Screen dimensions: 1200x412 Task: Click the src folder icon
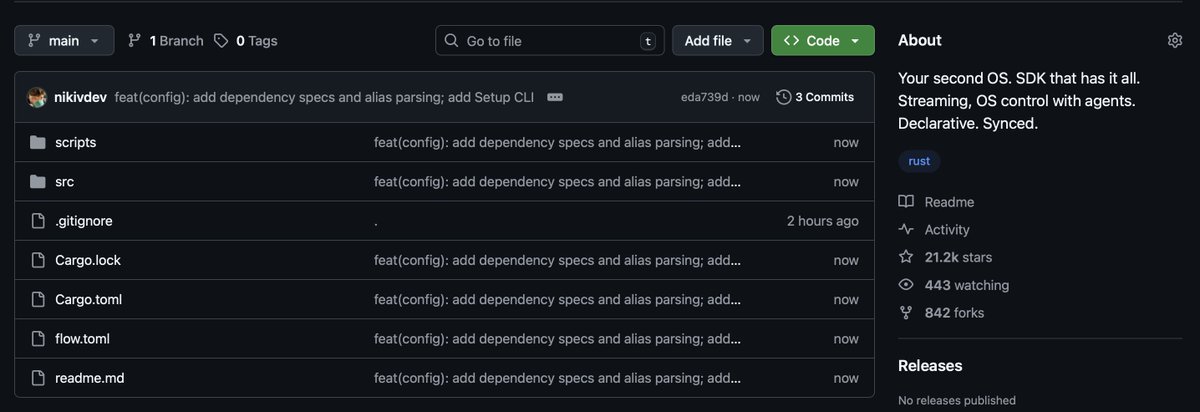38,181
